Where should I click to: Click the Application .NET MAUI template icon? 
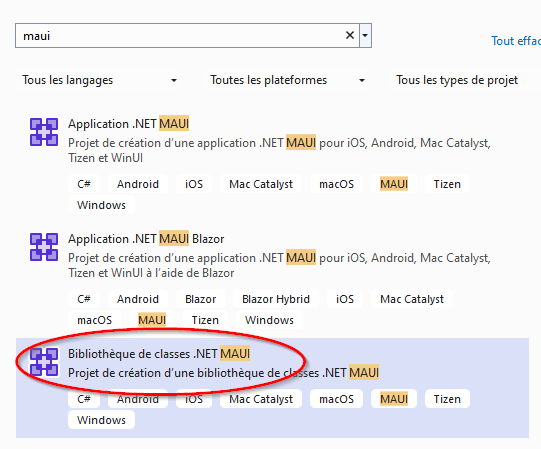(x=44, y=132)
